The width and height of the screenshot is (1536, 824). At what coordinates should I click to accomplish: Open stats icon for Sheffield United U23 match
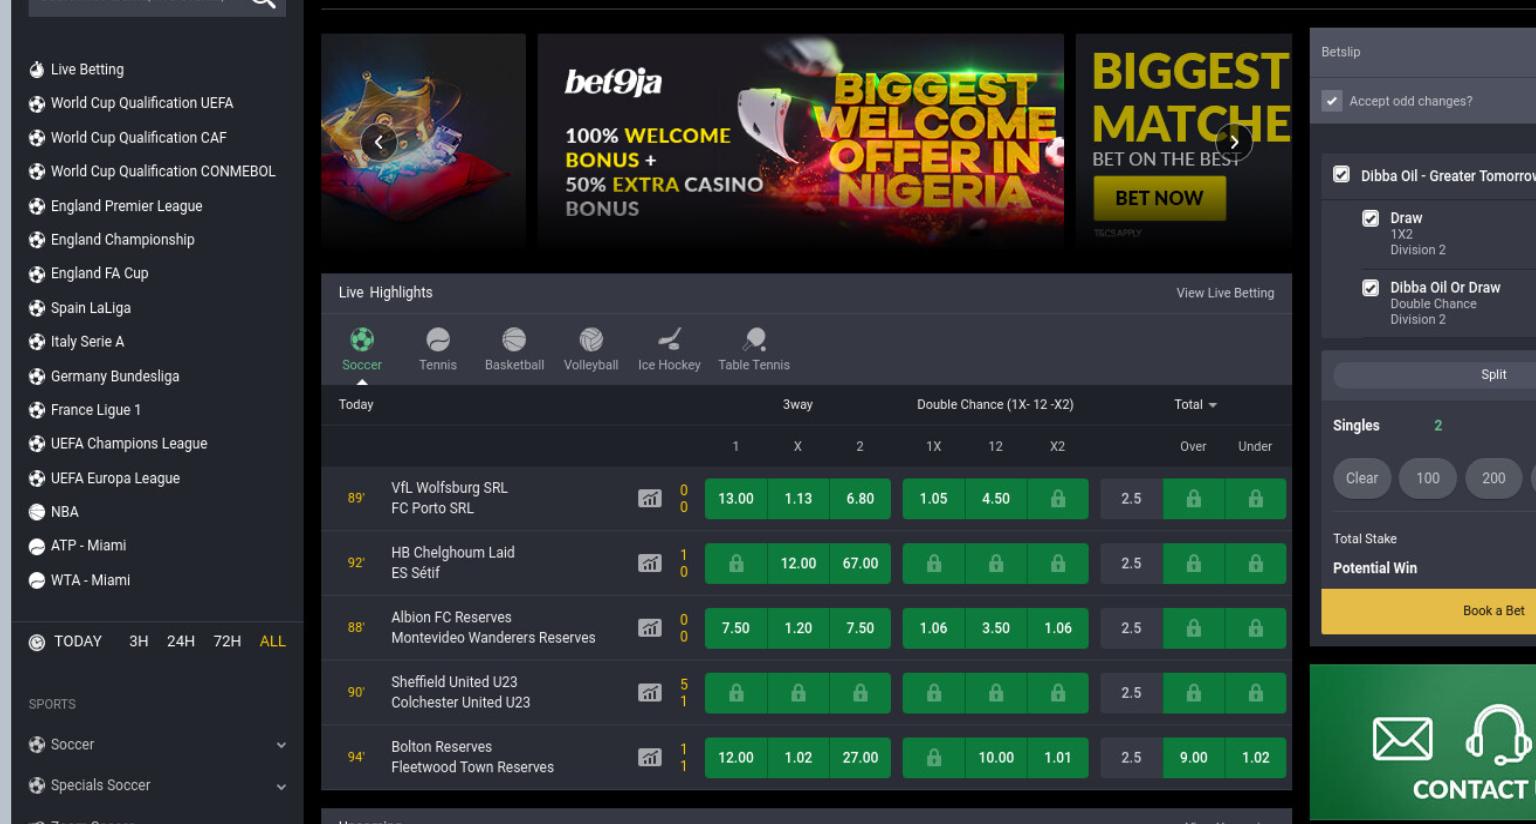[x=650, y=692]
